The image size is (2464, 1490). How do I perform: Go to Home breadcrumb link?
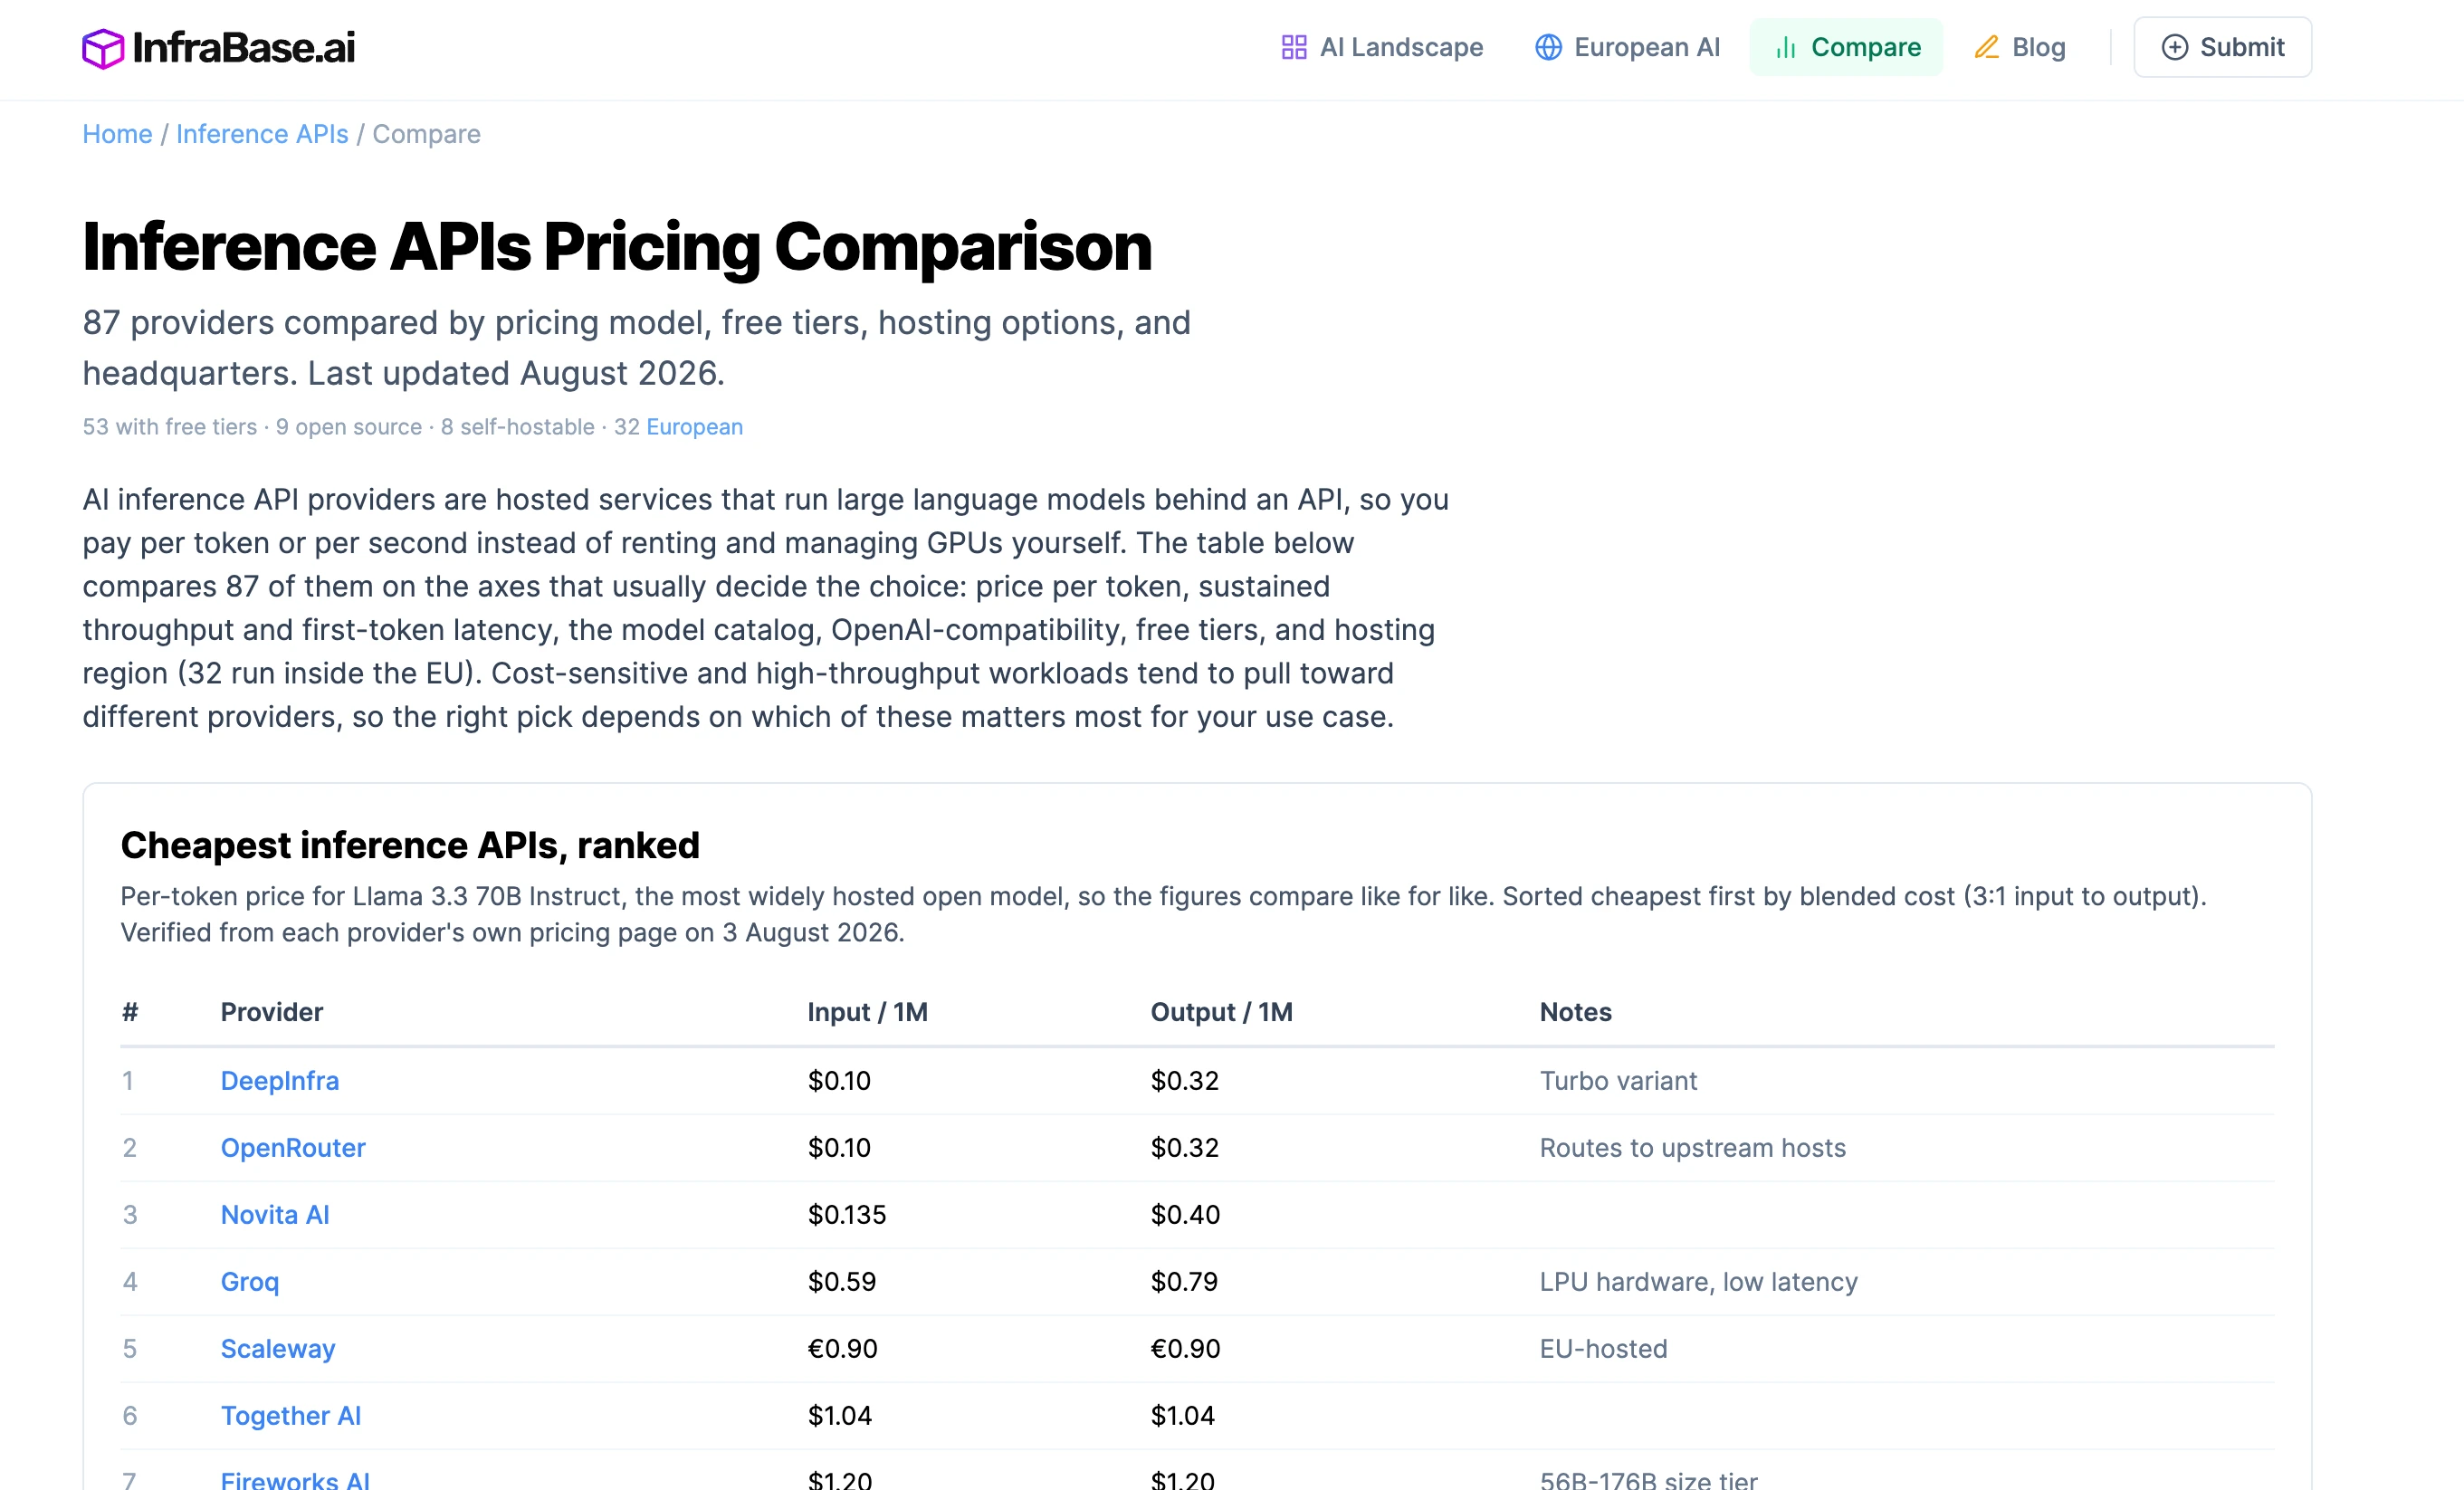117,134
